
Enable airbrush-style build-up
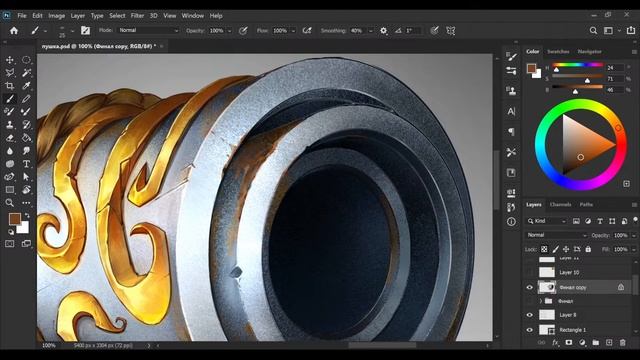[x=307, y=31]
